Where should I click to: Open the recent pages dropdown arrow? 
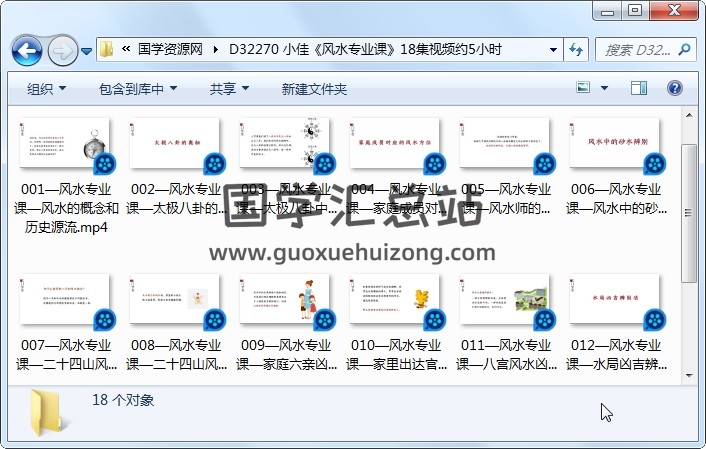click(86, 51)
